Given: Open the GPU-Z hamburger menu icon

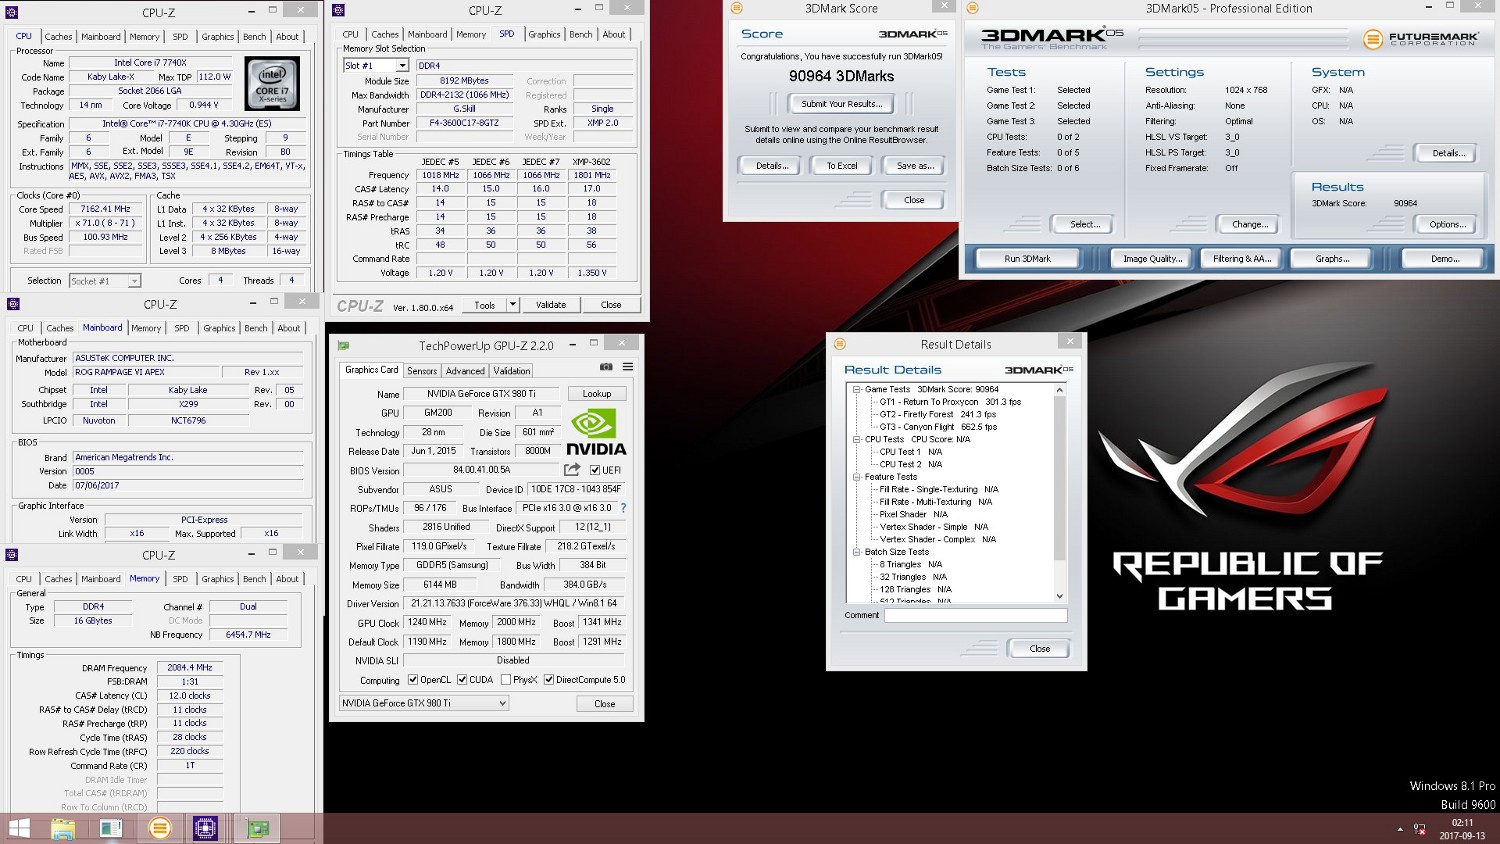Looking at the screenshot, I should 628,367.
